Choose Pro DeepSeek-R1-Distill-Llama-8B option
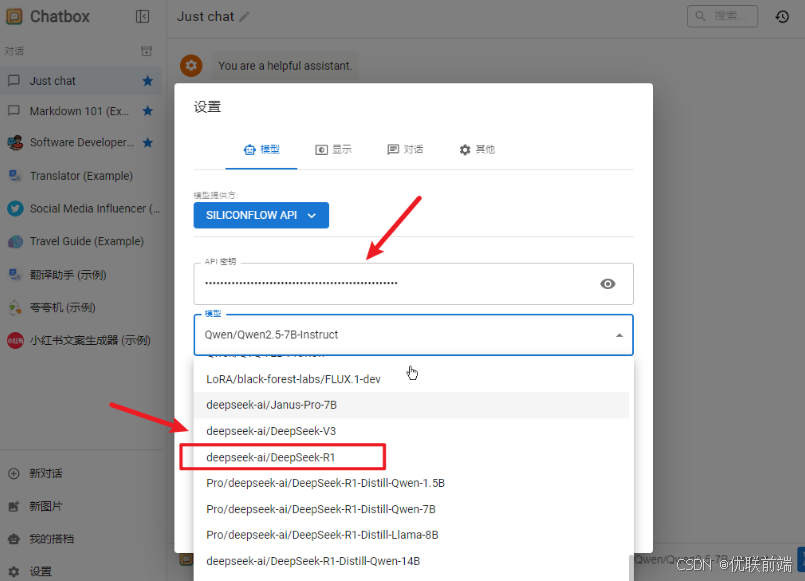The image size is (805, 581). pyautogui.click(x=411, y=535)
